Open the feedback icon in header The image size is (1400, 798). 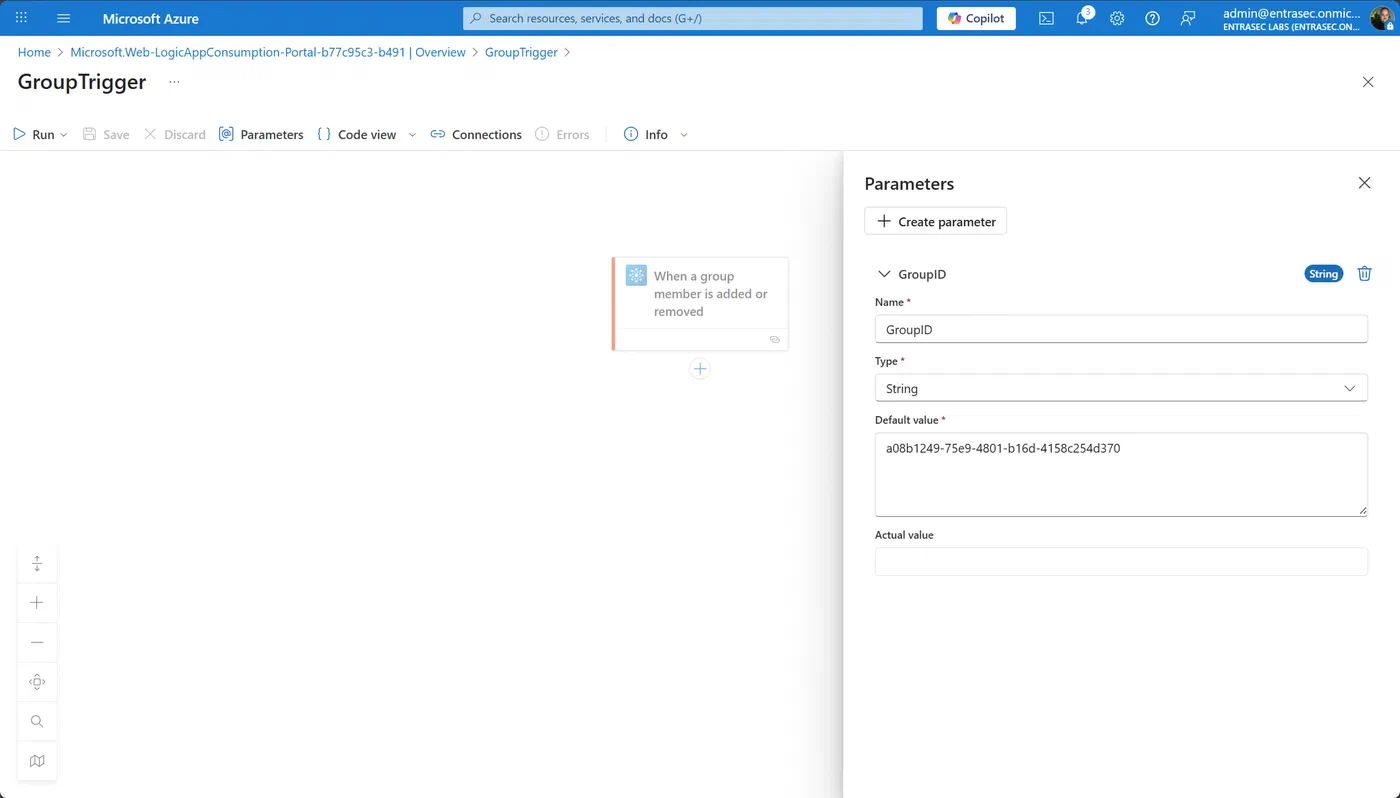(x=1188, y=18)
